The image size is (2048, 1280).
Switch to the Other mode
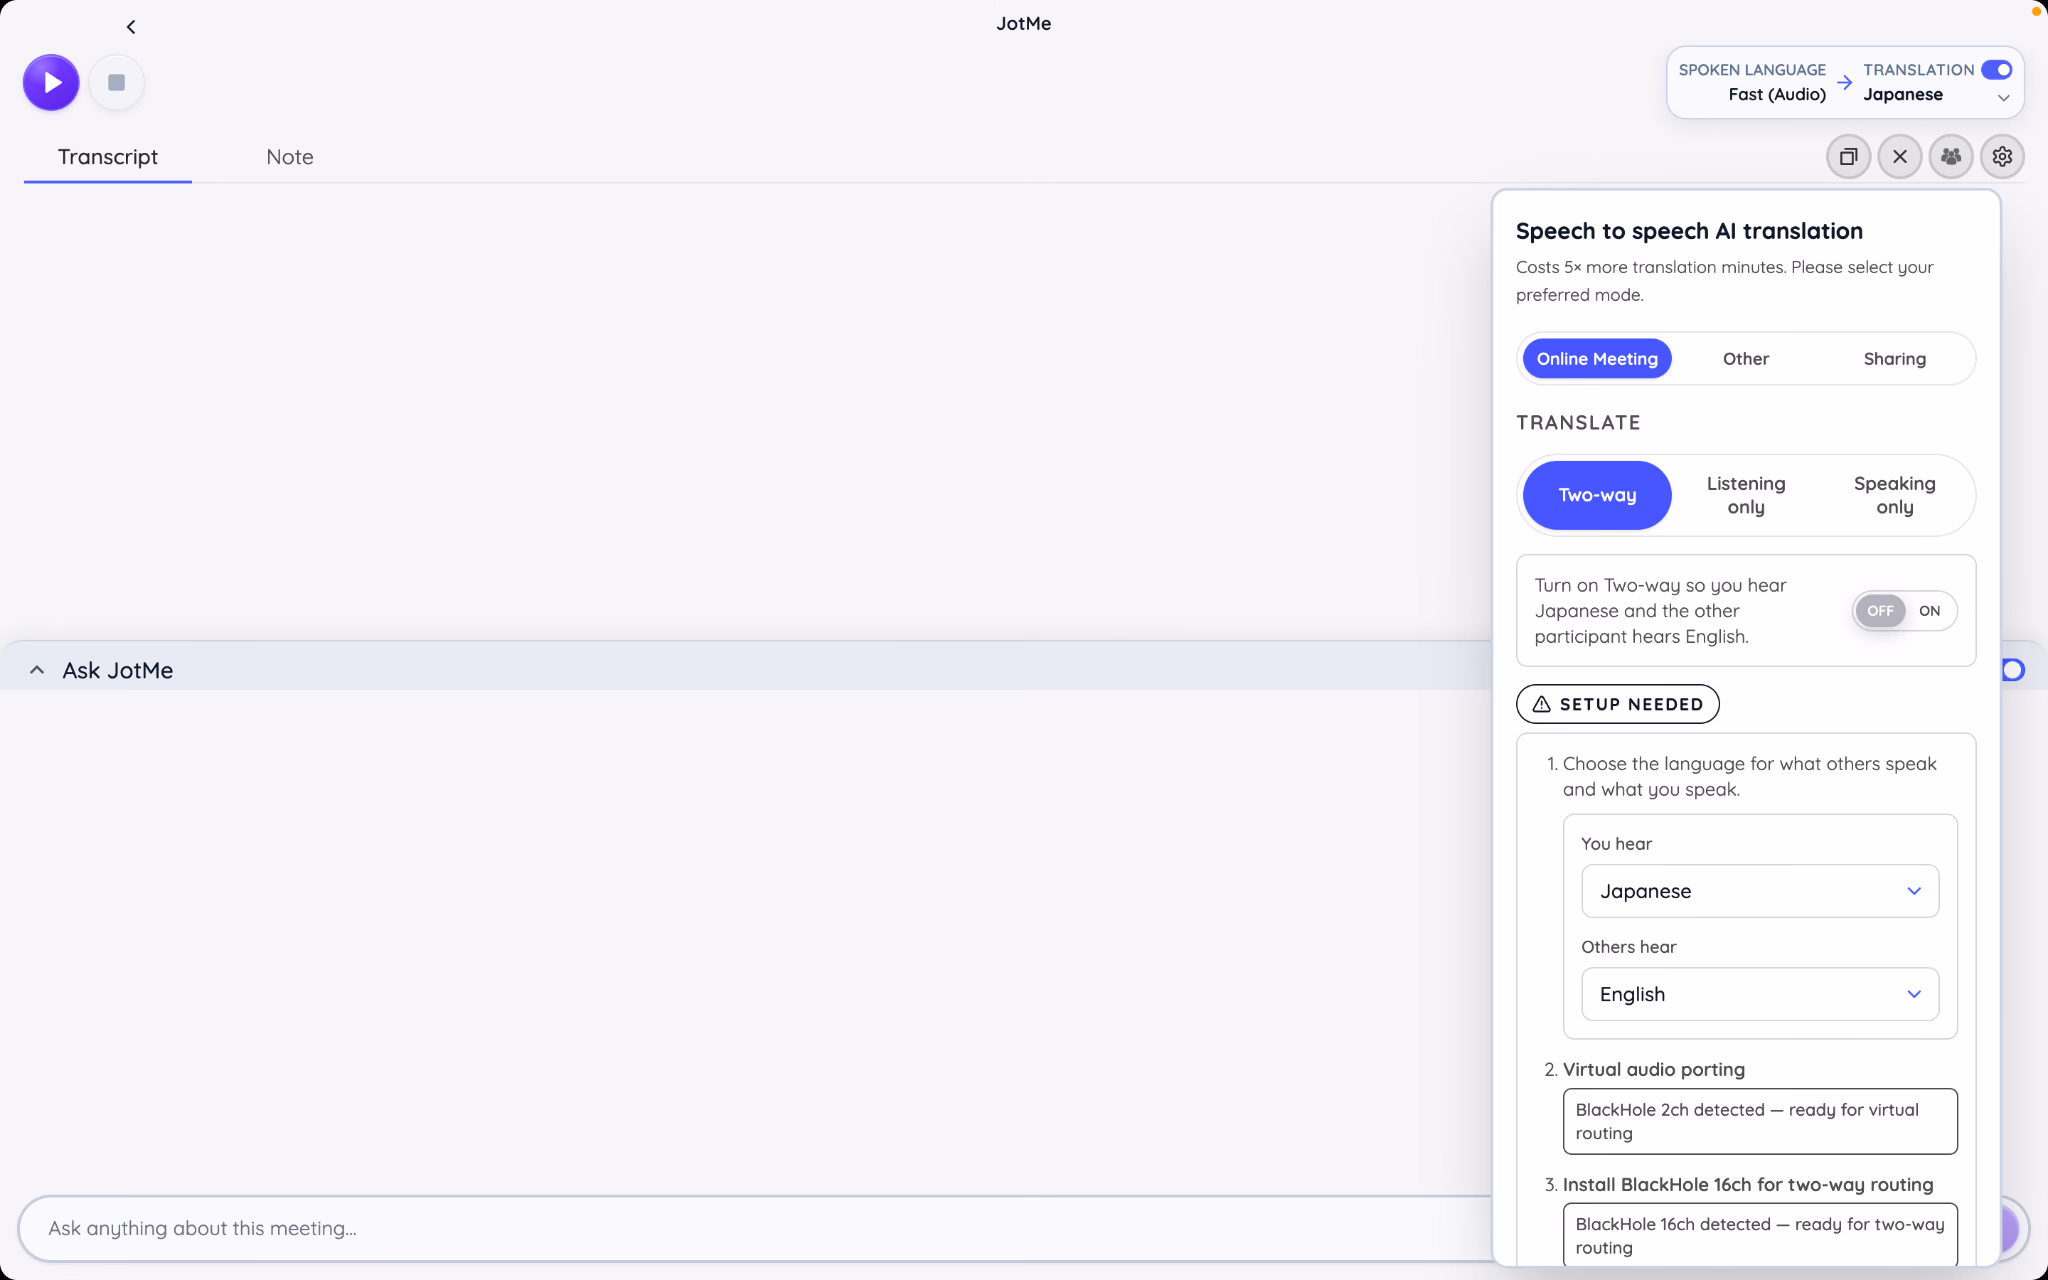point(1745,359)
